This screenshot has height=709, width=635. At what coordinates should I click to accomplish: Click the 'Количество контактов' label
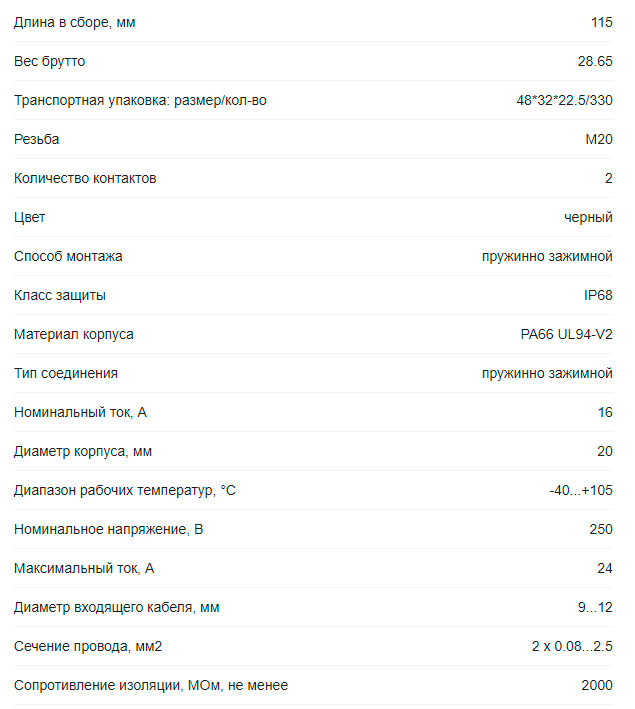coord(85,179)
